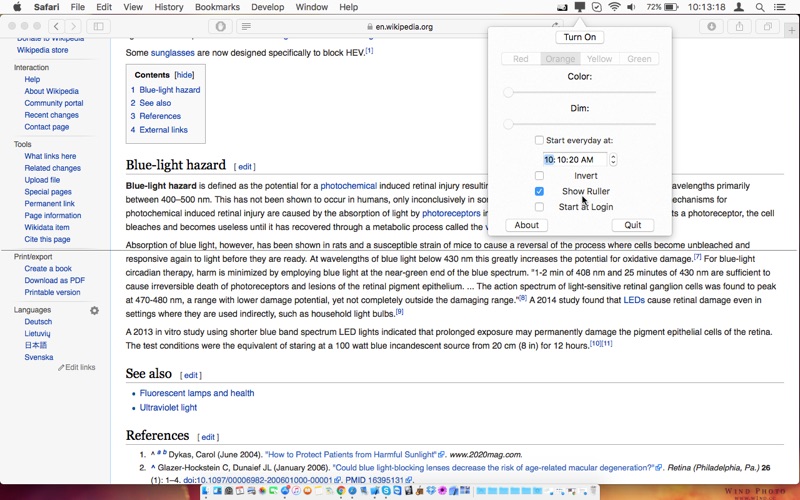The height and width of the screenshot is (500, 800).
Task: Go back with Safari's back arrow
Action: (x=56, y=26)
